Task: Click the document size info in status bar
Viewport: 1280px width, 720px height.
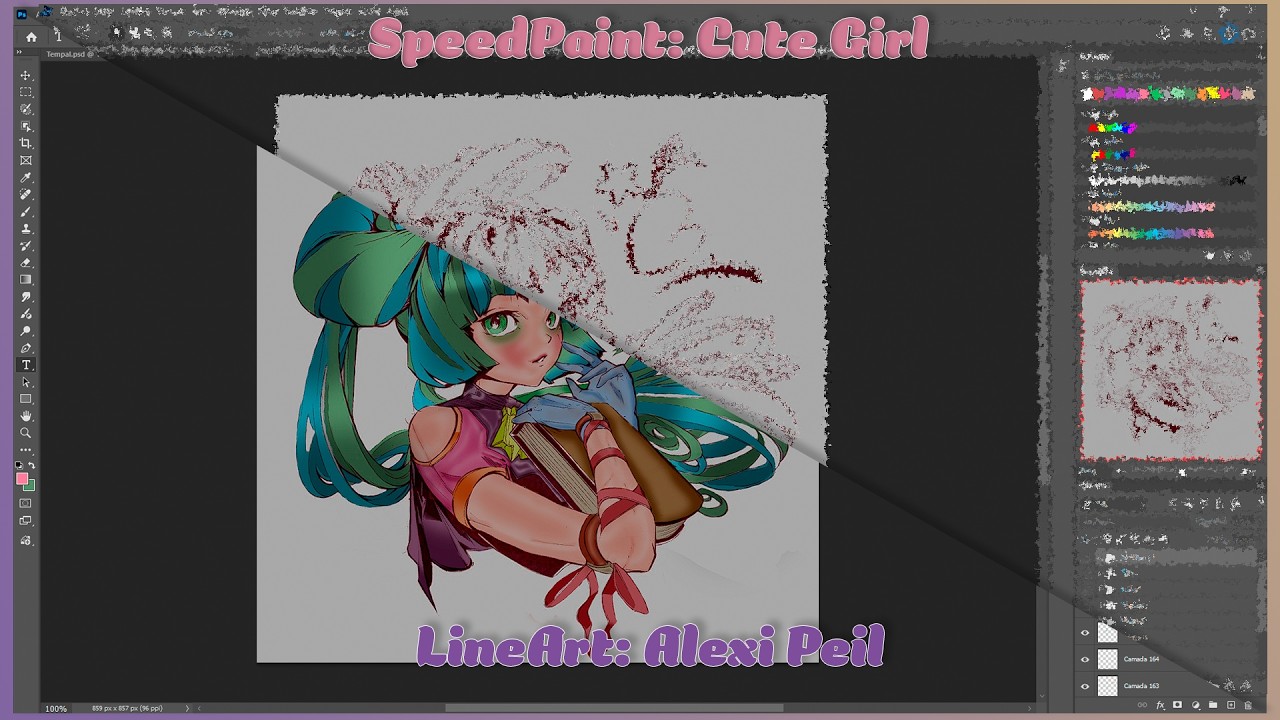Action: 127,709
